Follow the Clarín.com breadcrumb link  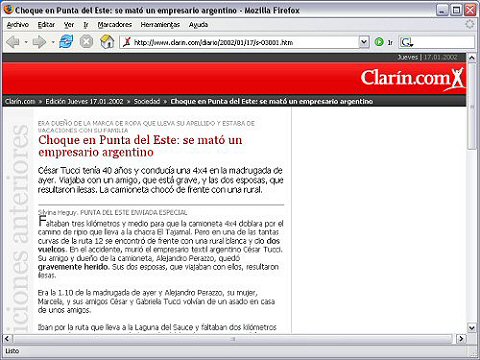[20, 101]
